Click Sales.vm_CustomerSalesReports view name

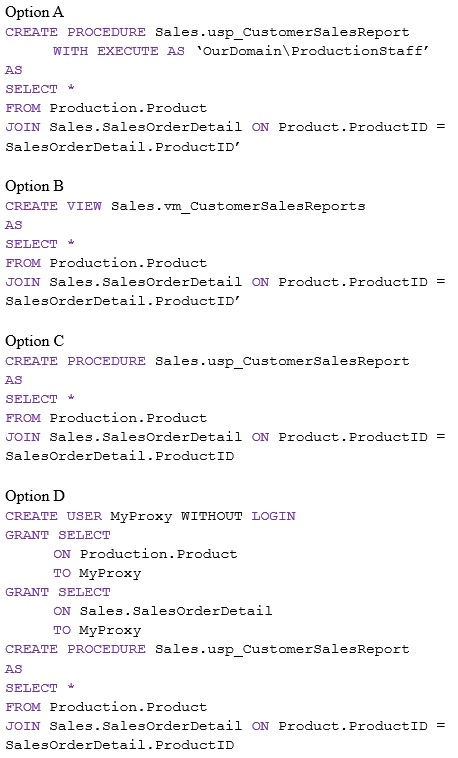click(x=238, y=206)
